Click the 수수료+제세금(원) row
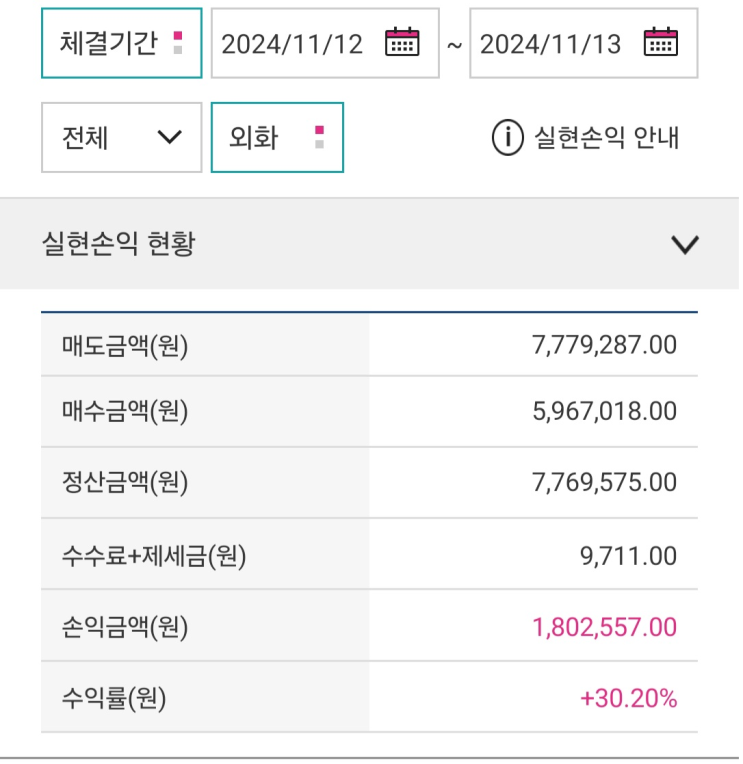 (x=371, y=557)
